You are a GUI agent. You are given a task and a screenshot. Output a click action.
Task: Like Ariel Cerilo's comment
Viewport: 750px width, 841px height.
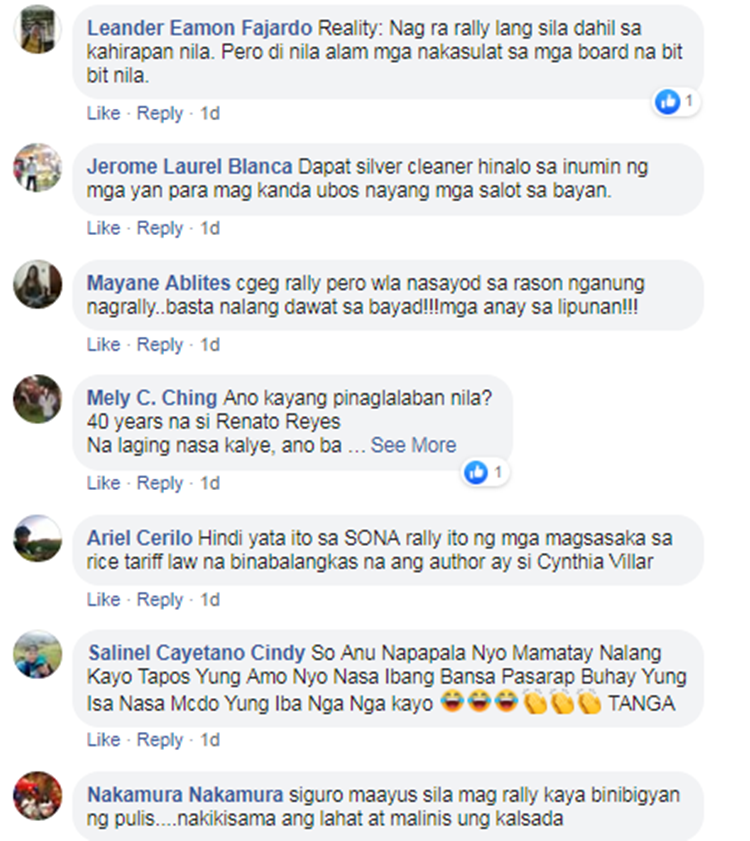click(104, 599)
